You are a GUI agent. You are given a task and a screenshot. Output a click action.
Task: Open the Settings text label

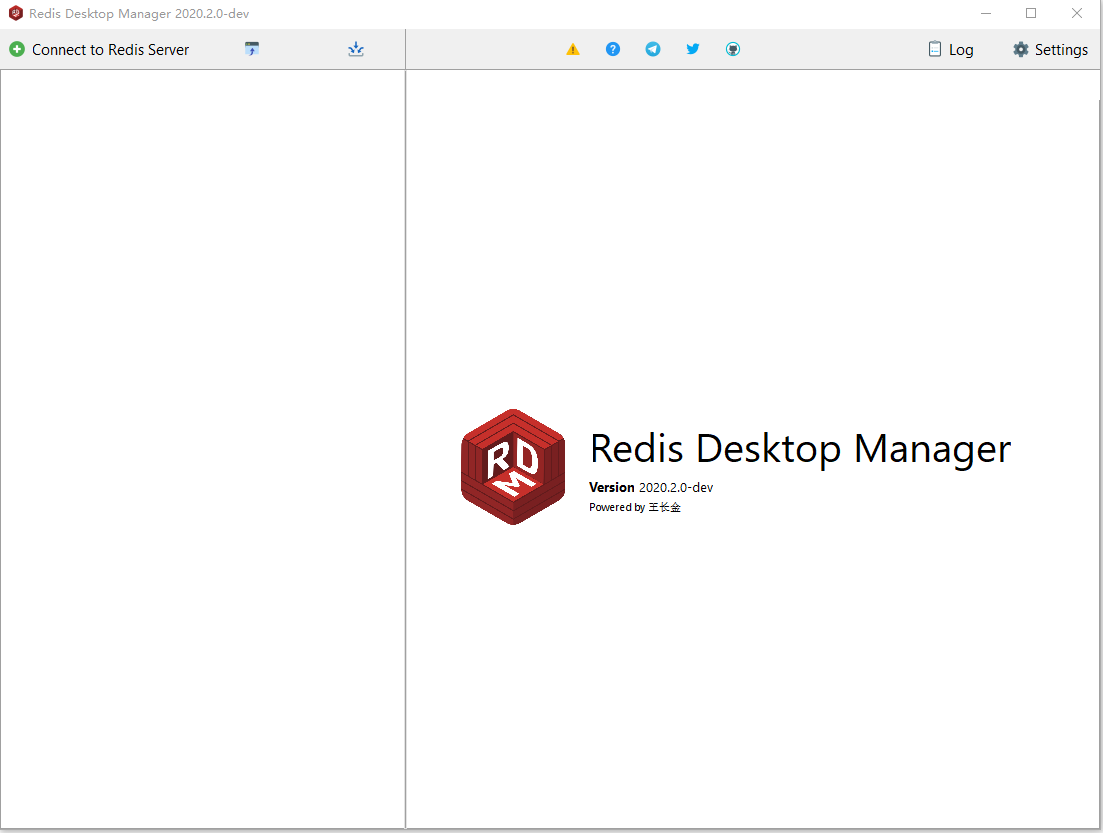tap(1061, 50)
